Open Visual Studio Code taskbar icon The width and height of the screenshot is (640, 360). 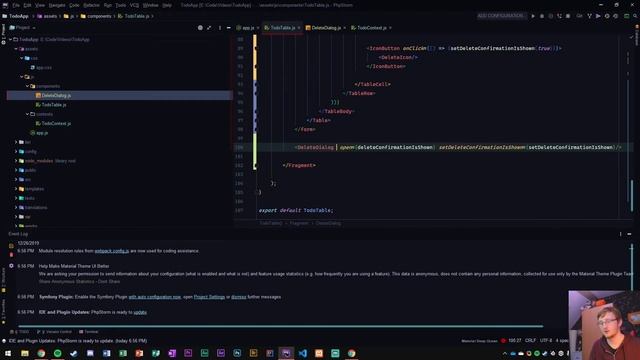click(x=302, y=353)
